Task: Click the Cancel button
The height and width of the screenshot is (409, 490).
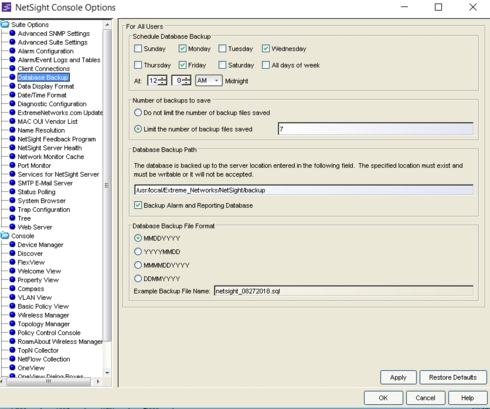Action: click(x=425, y=398)
